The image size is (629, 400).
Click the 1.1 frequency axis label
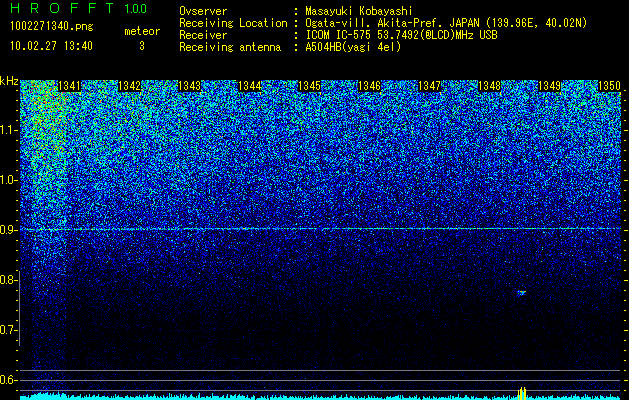point(8,130)
